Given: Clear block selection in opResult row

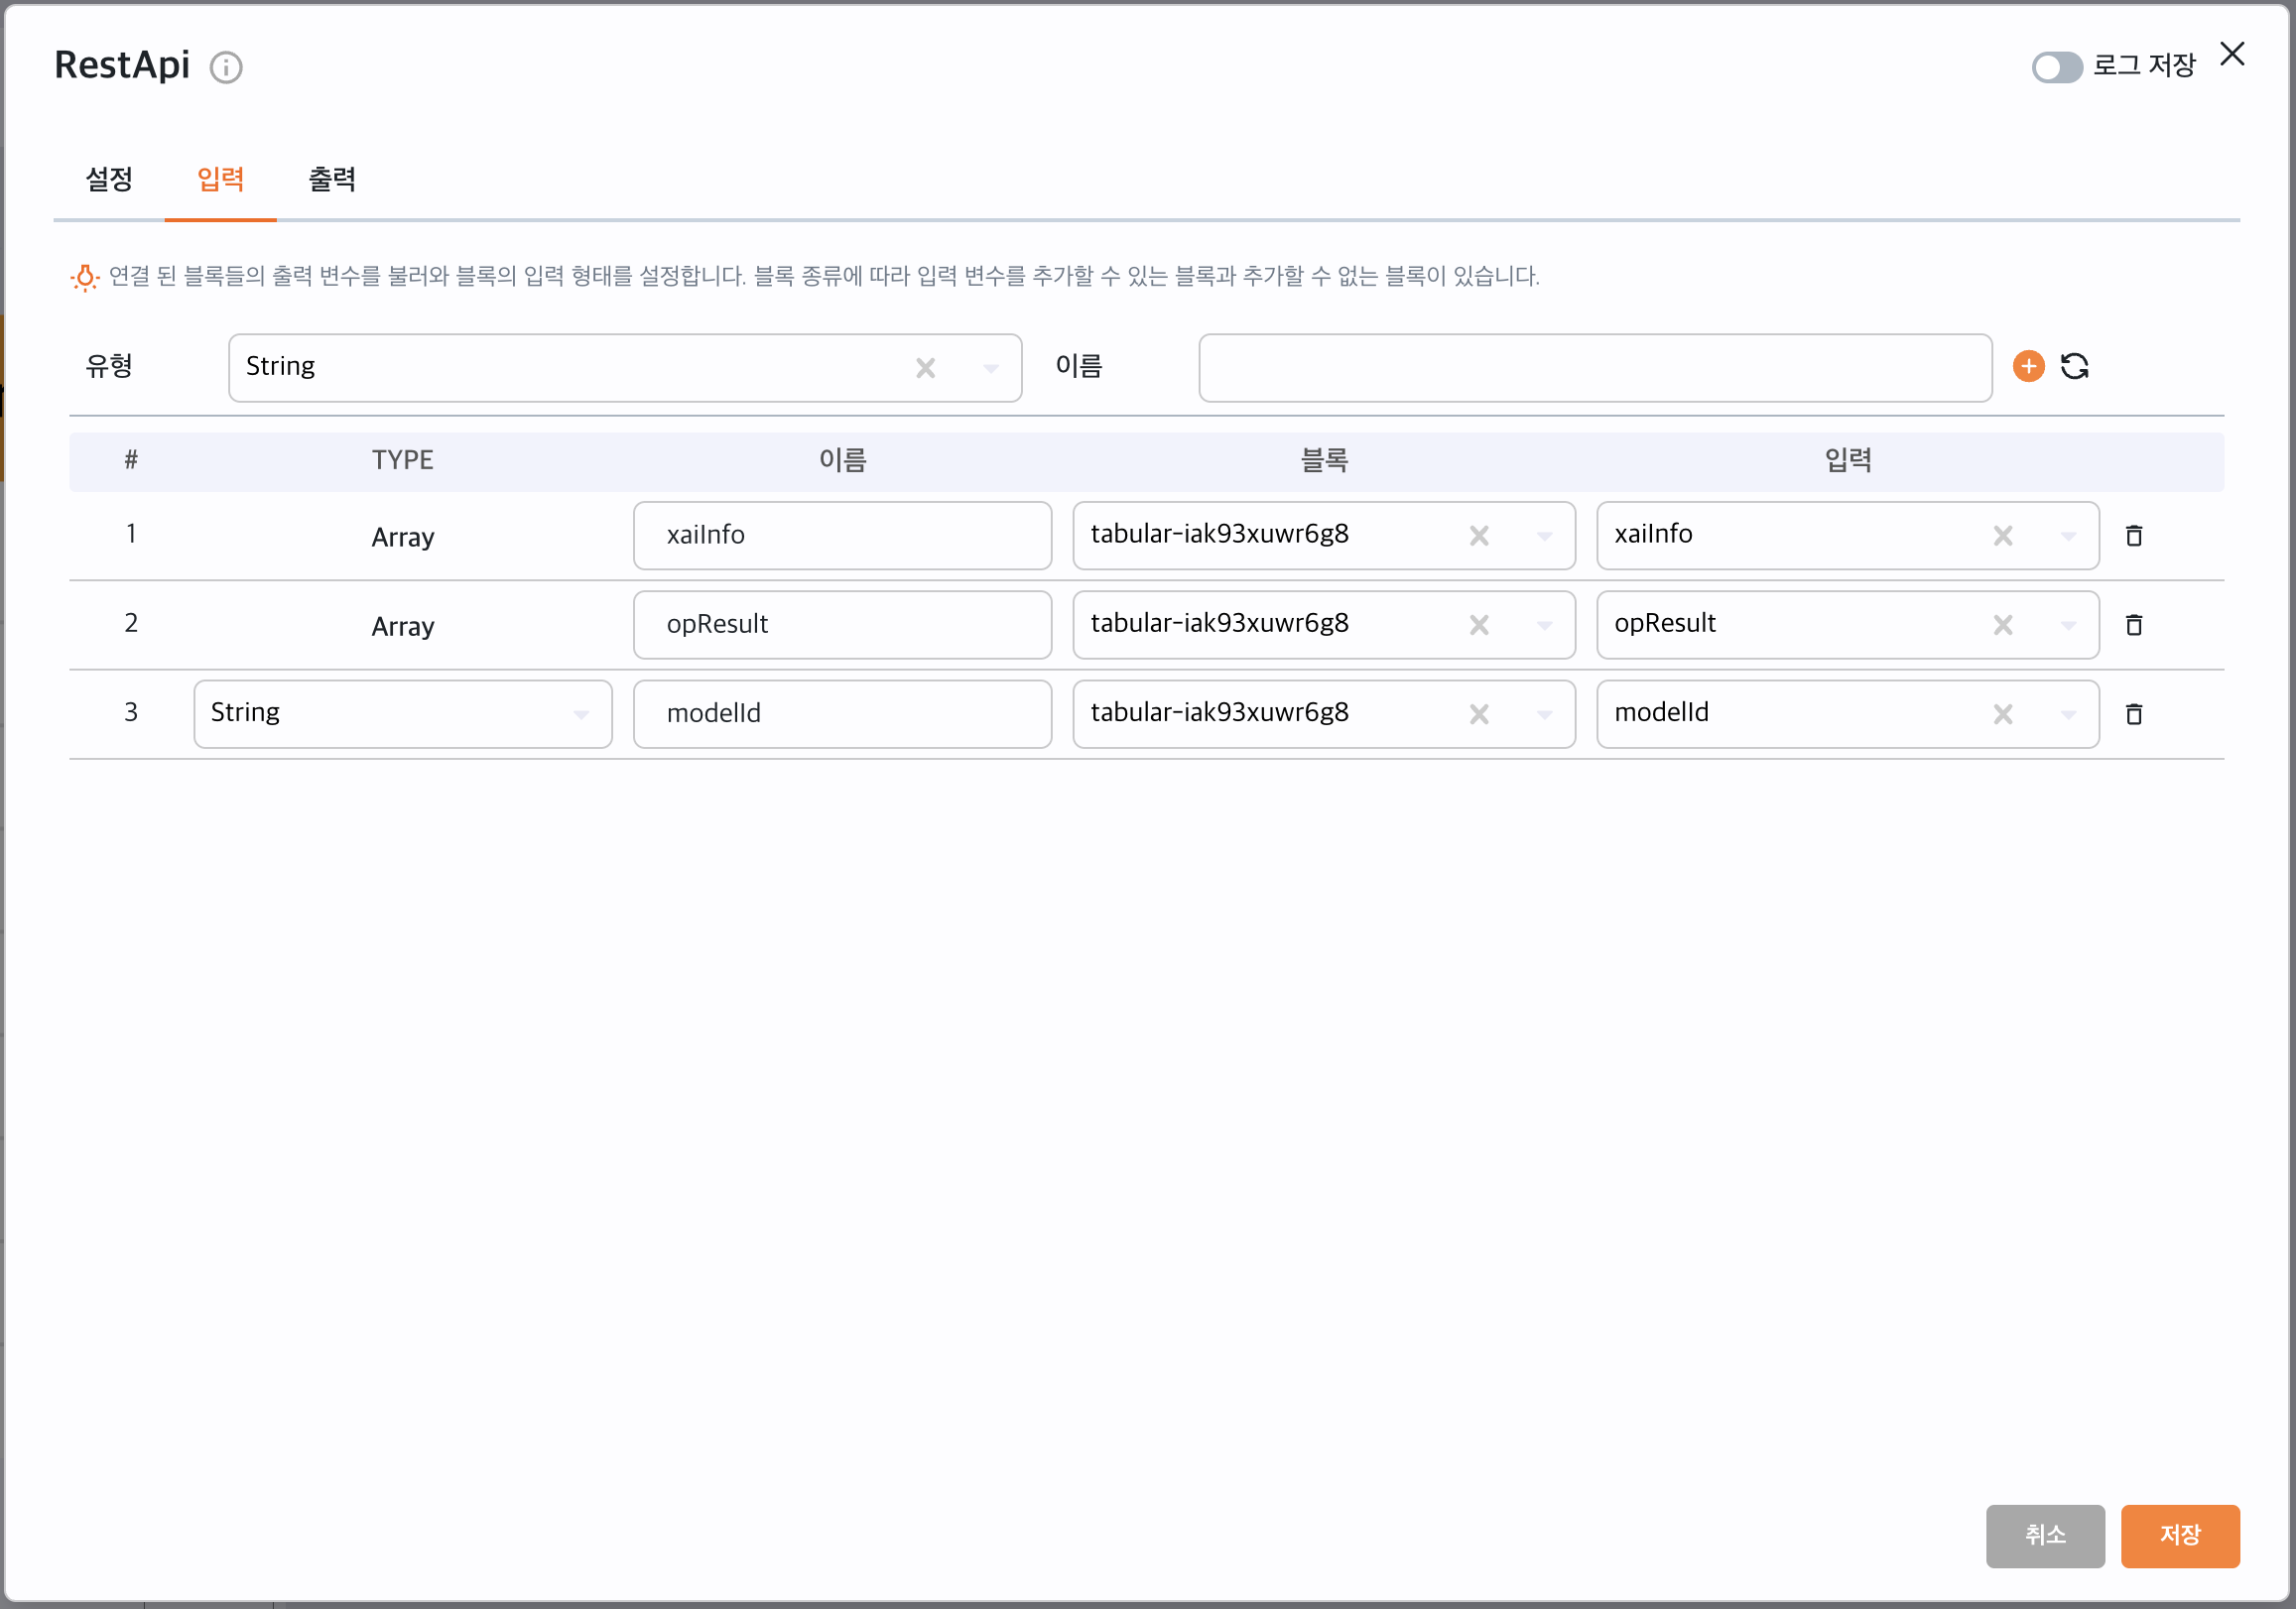Looking at the screenshot, I should (1478, 625).
